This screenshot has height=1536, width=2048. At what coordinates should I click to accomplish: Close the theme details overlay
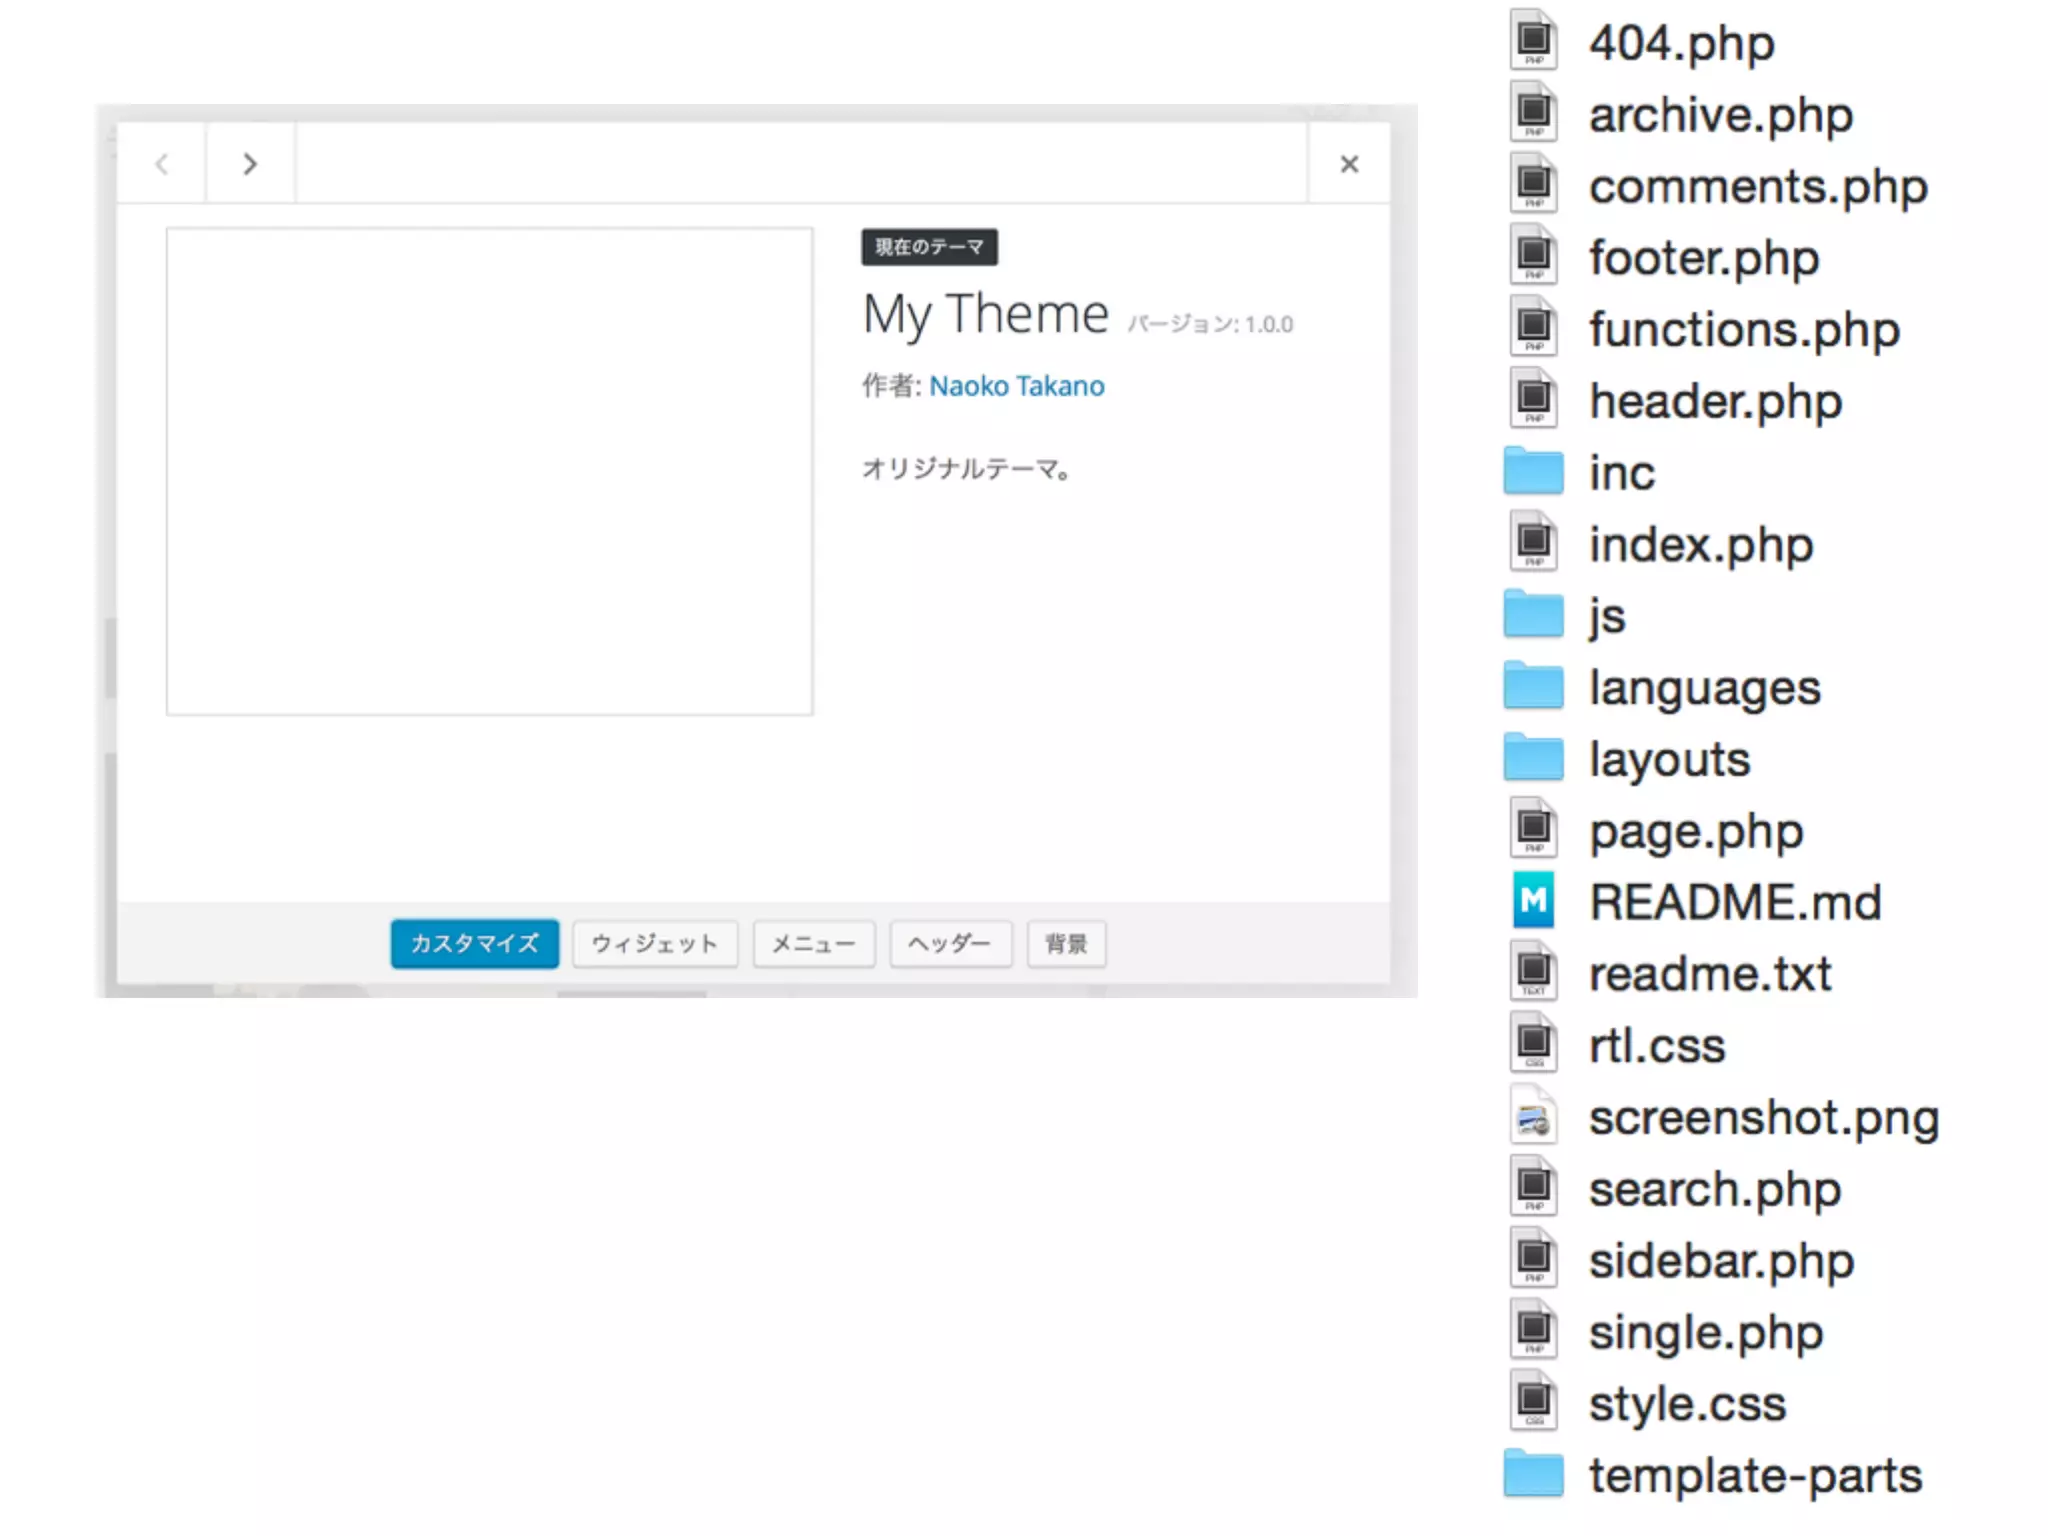click(1349, 164)
